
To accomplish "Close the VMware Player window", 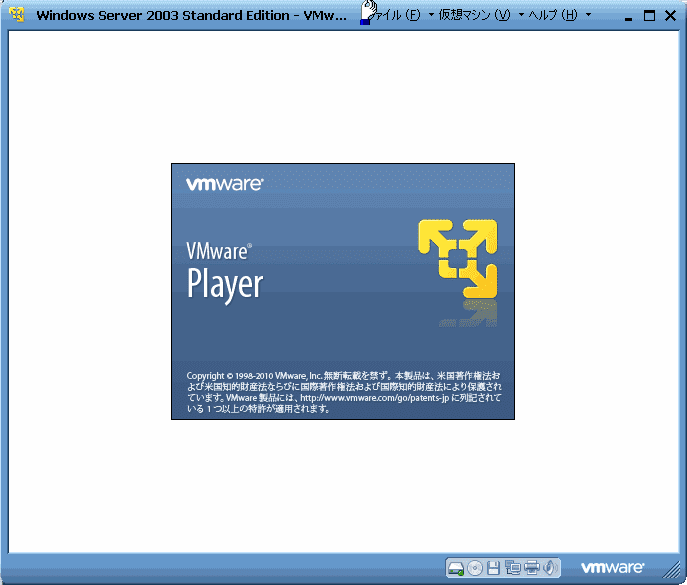I will 670,16.
